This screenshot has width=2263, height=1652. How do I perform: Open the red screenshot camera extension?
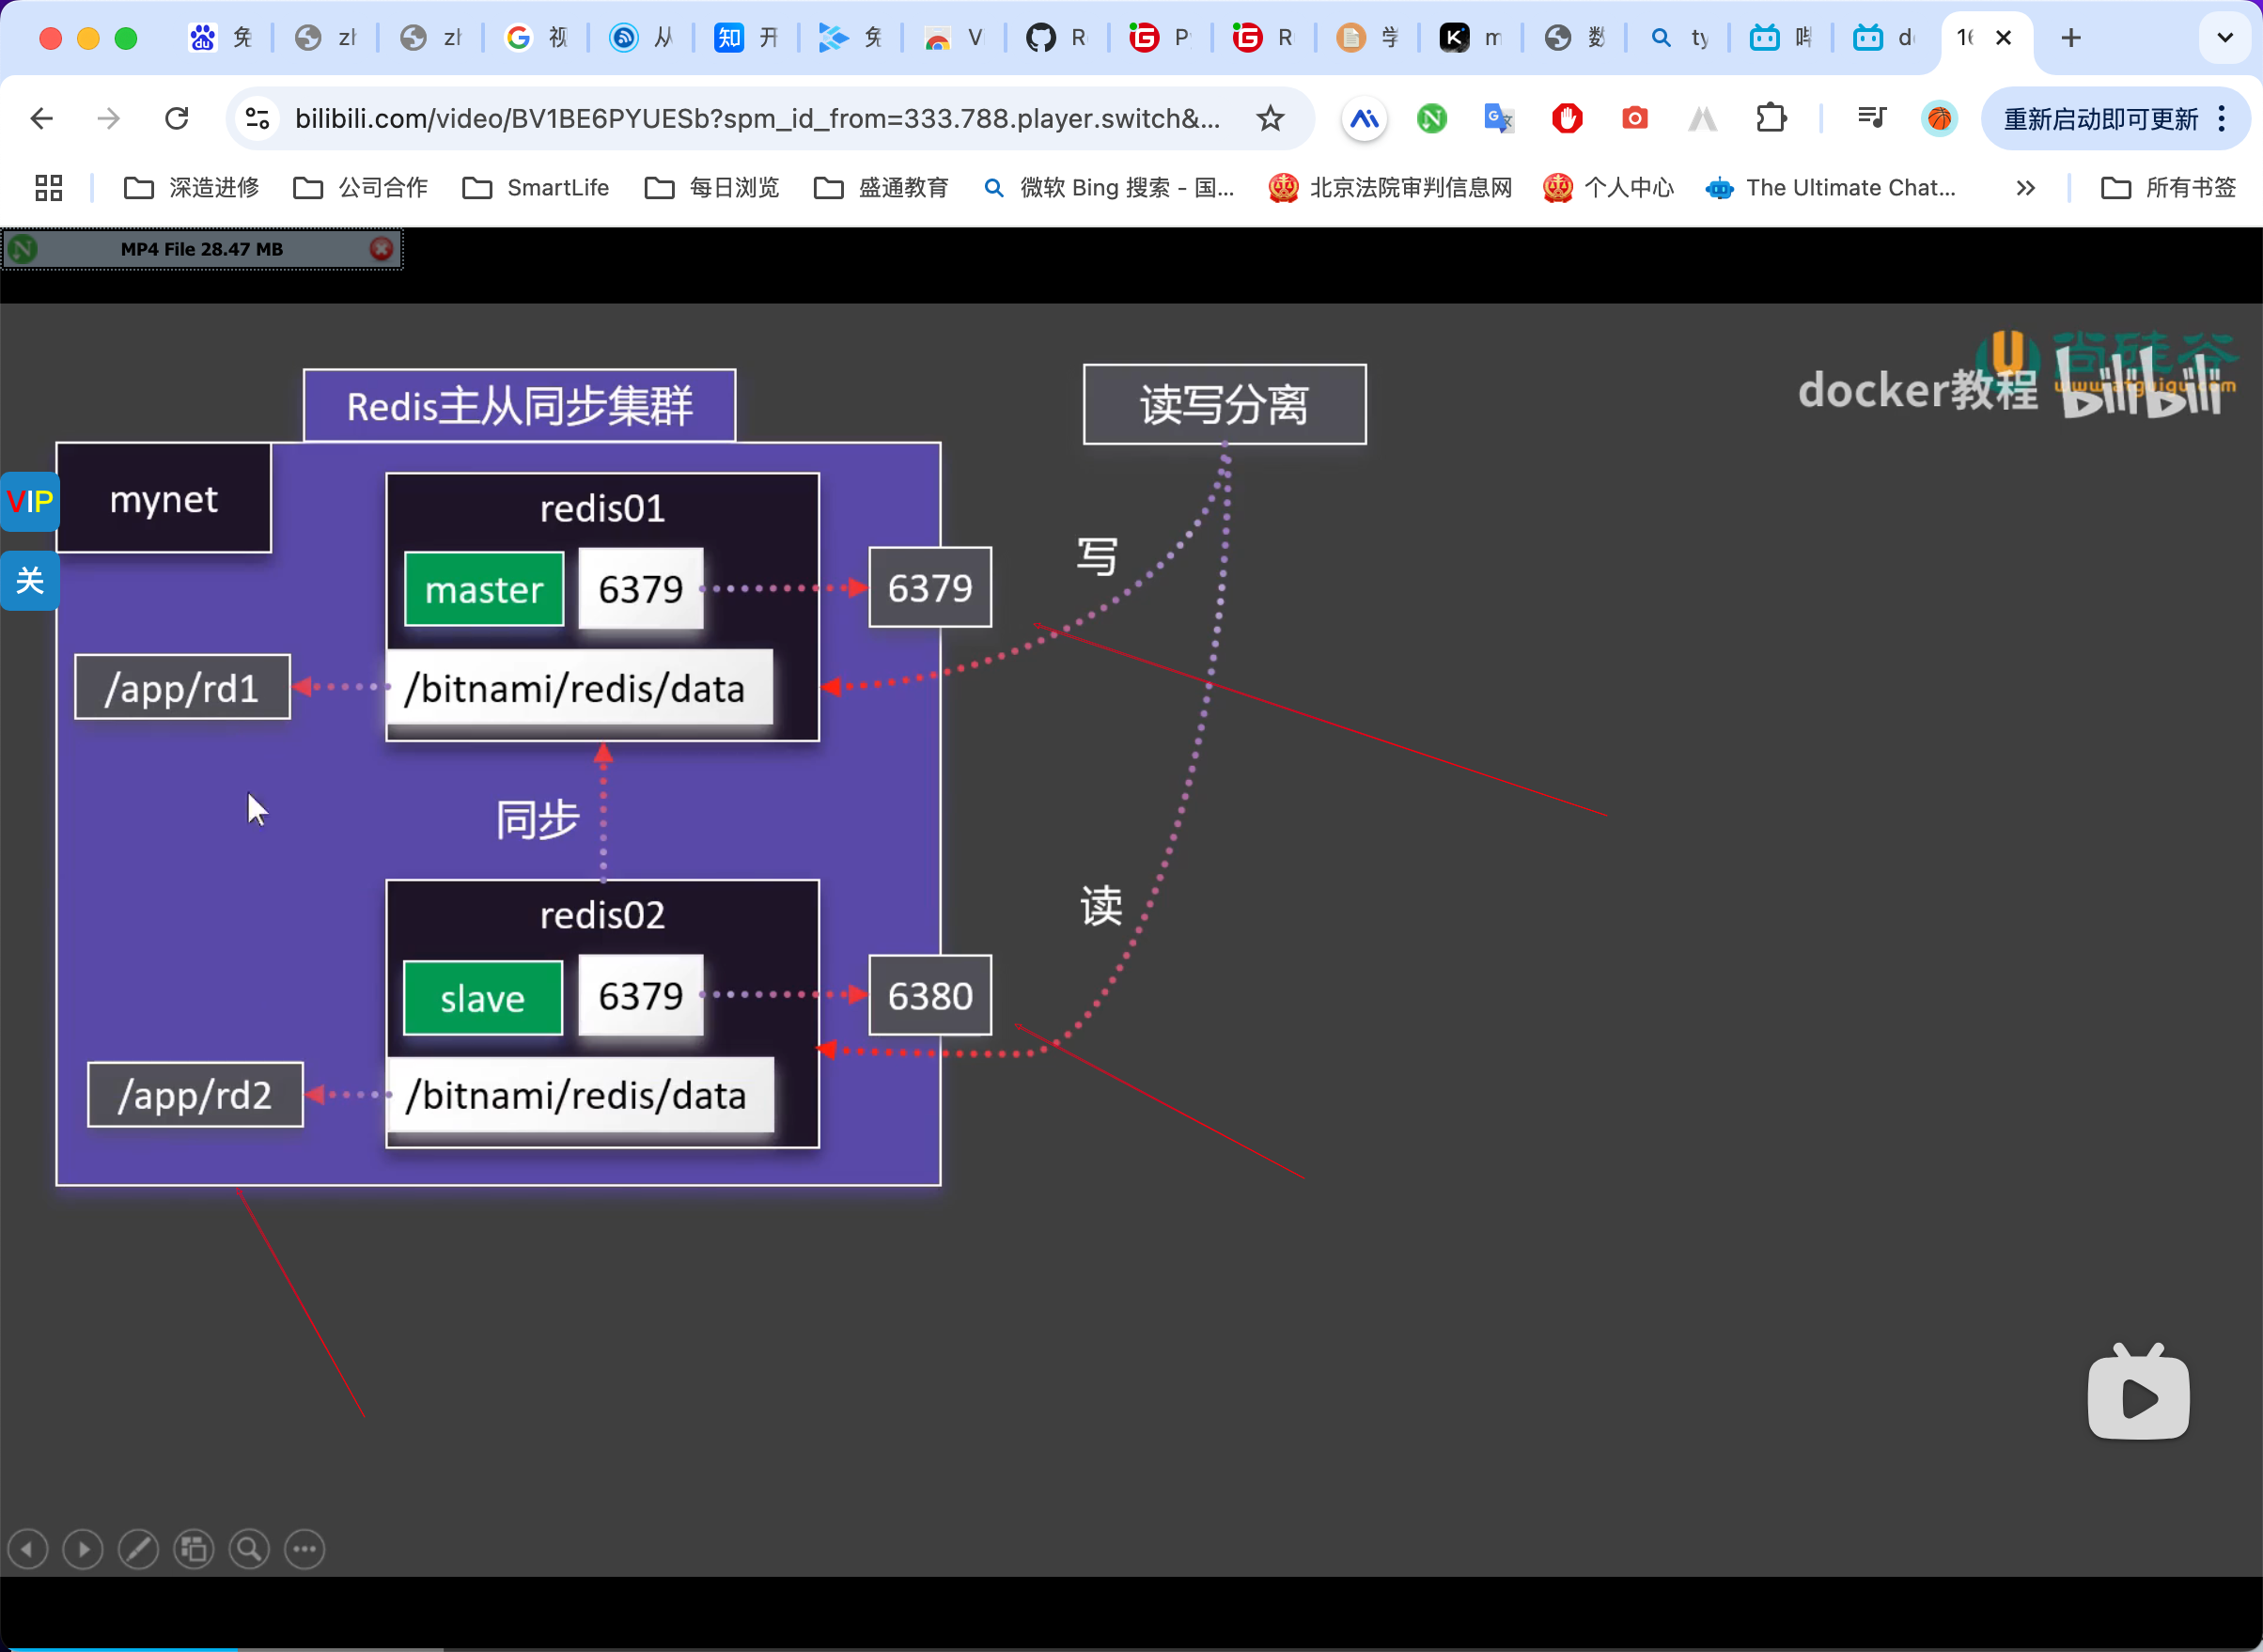[1634, 119]
